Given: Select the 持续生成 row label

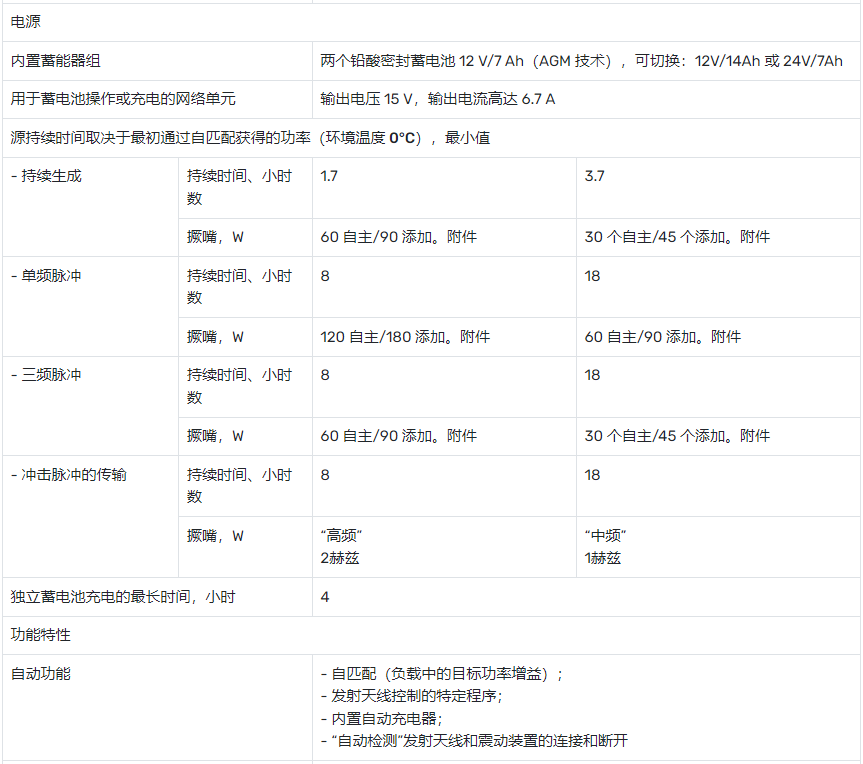Looking at the screenshot, I should point(46,176).
